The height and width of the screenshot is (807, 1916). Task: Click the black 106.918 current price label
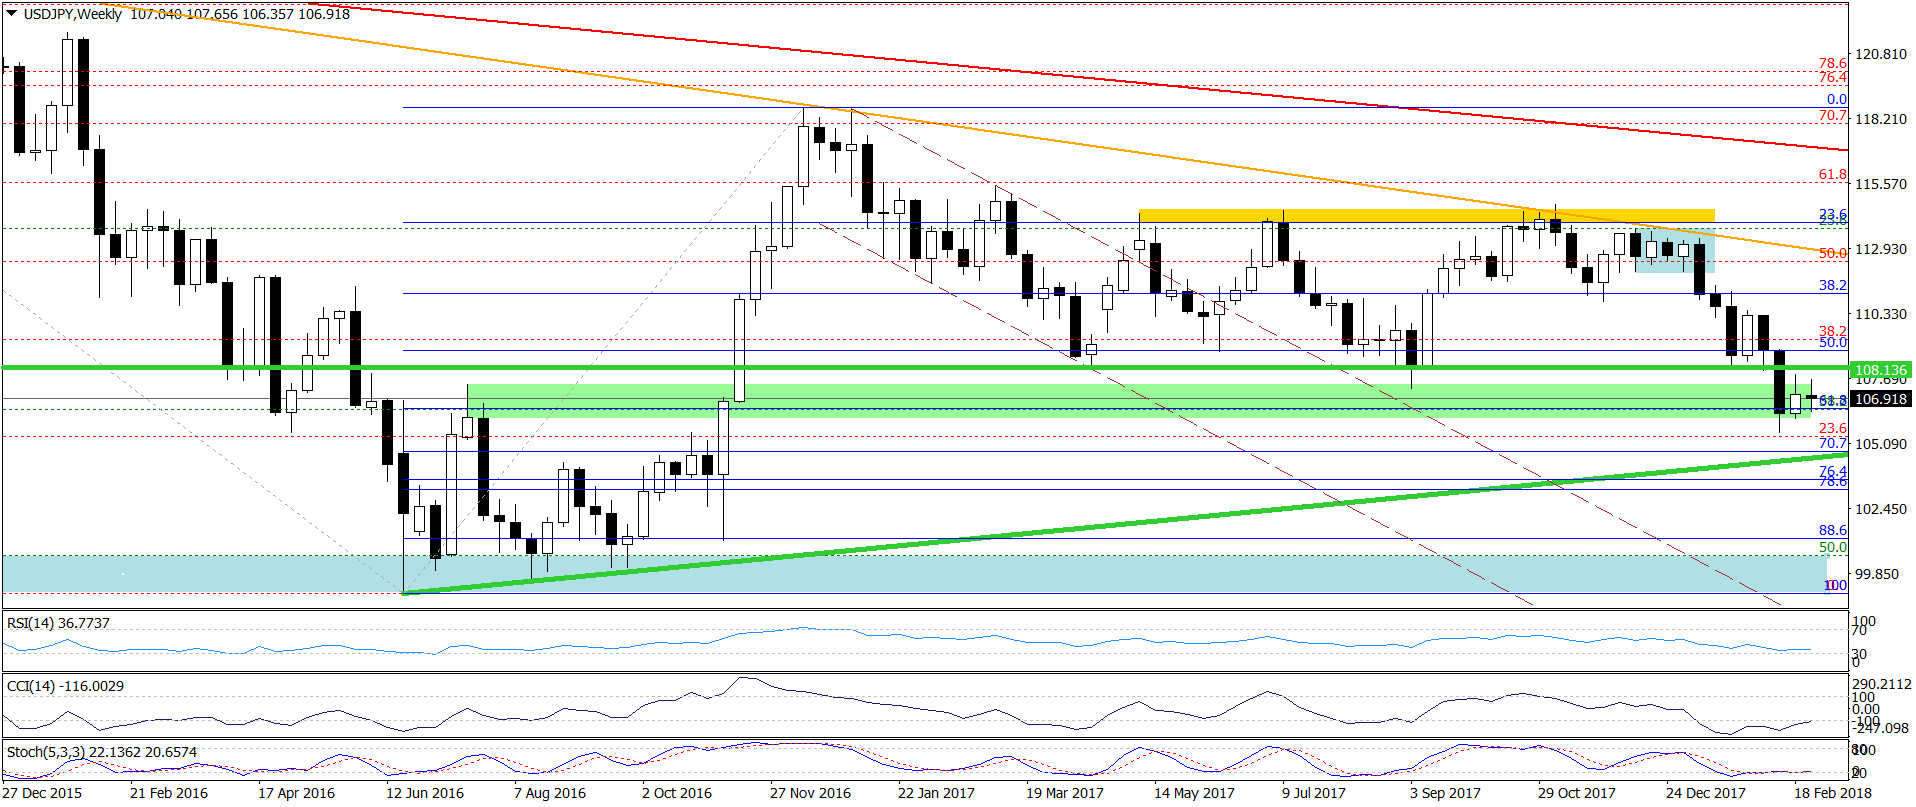tap(1881, 399)
